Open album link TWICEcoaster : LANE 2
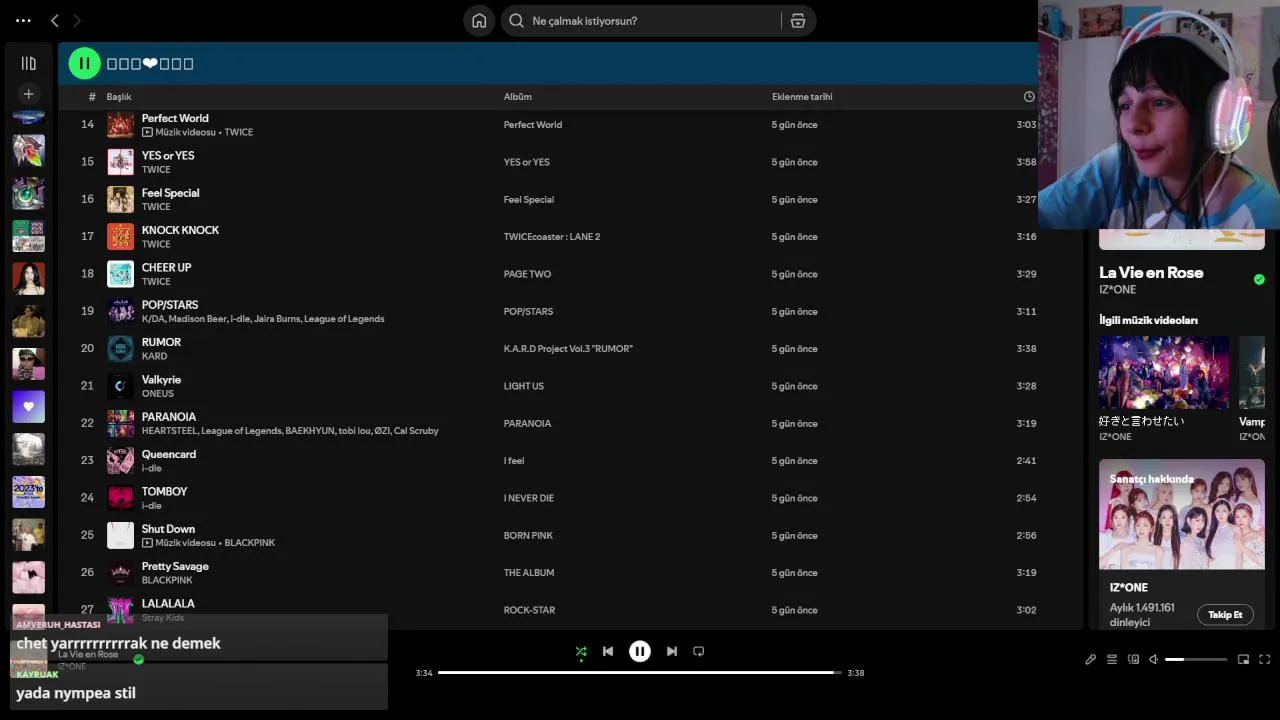 click(552, 237)
